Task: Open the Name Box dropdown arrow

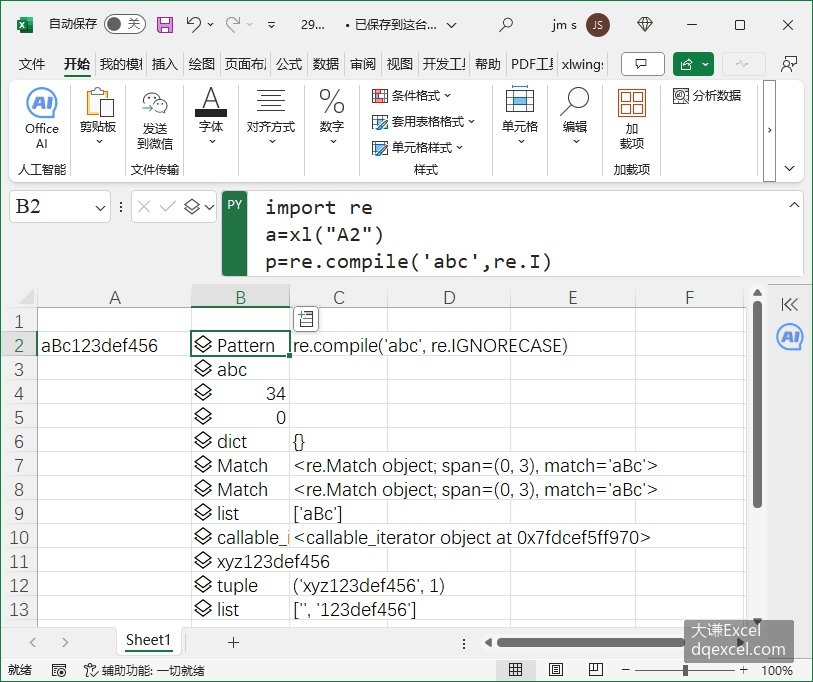Action: 100,208
